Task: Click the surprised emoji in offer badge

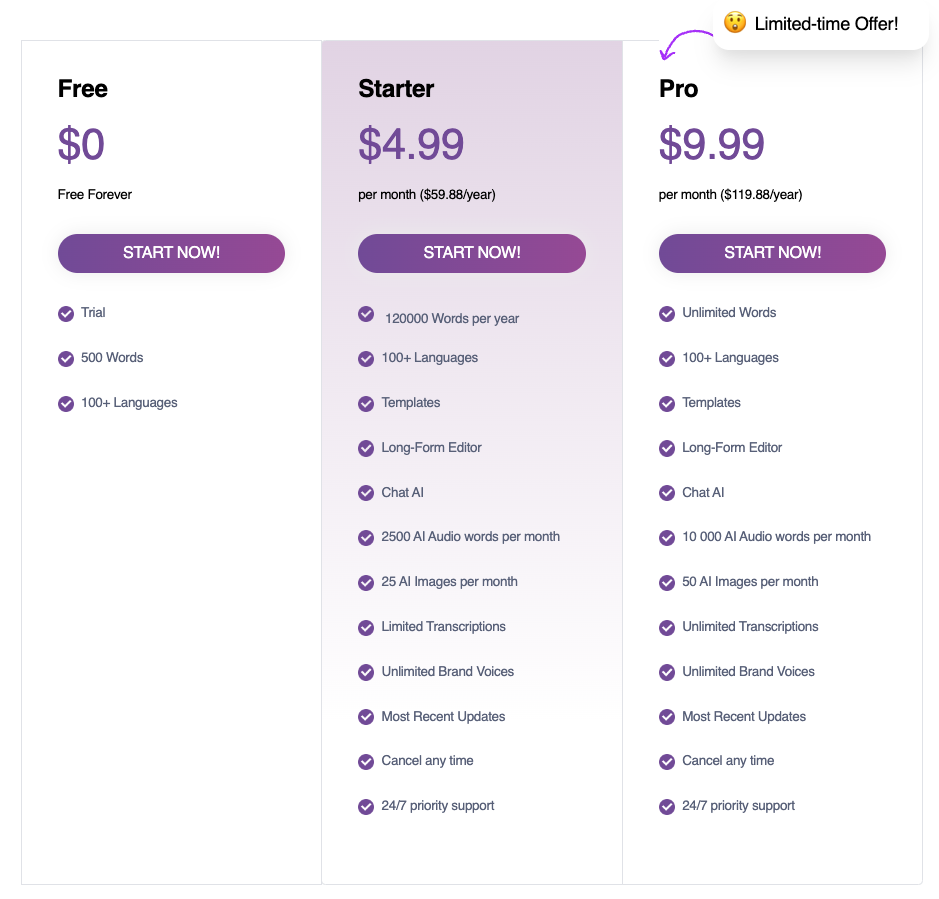Action: pyautogui.click(x=735, y=23)
